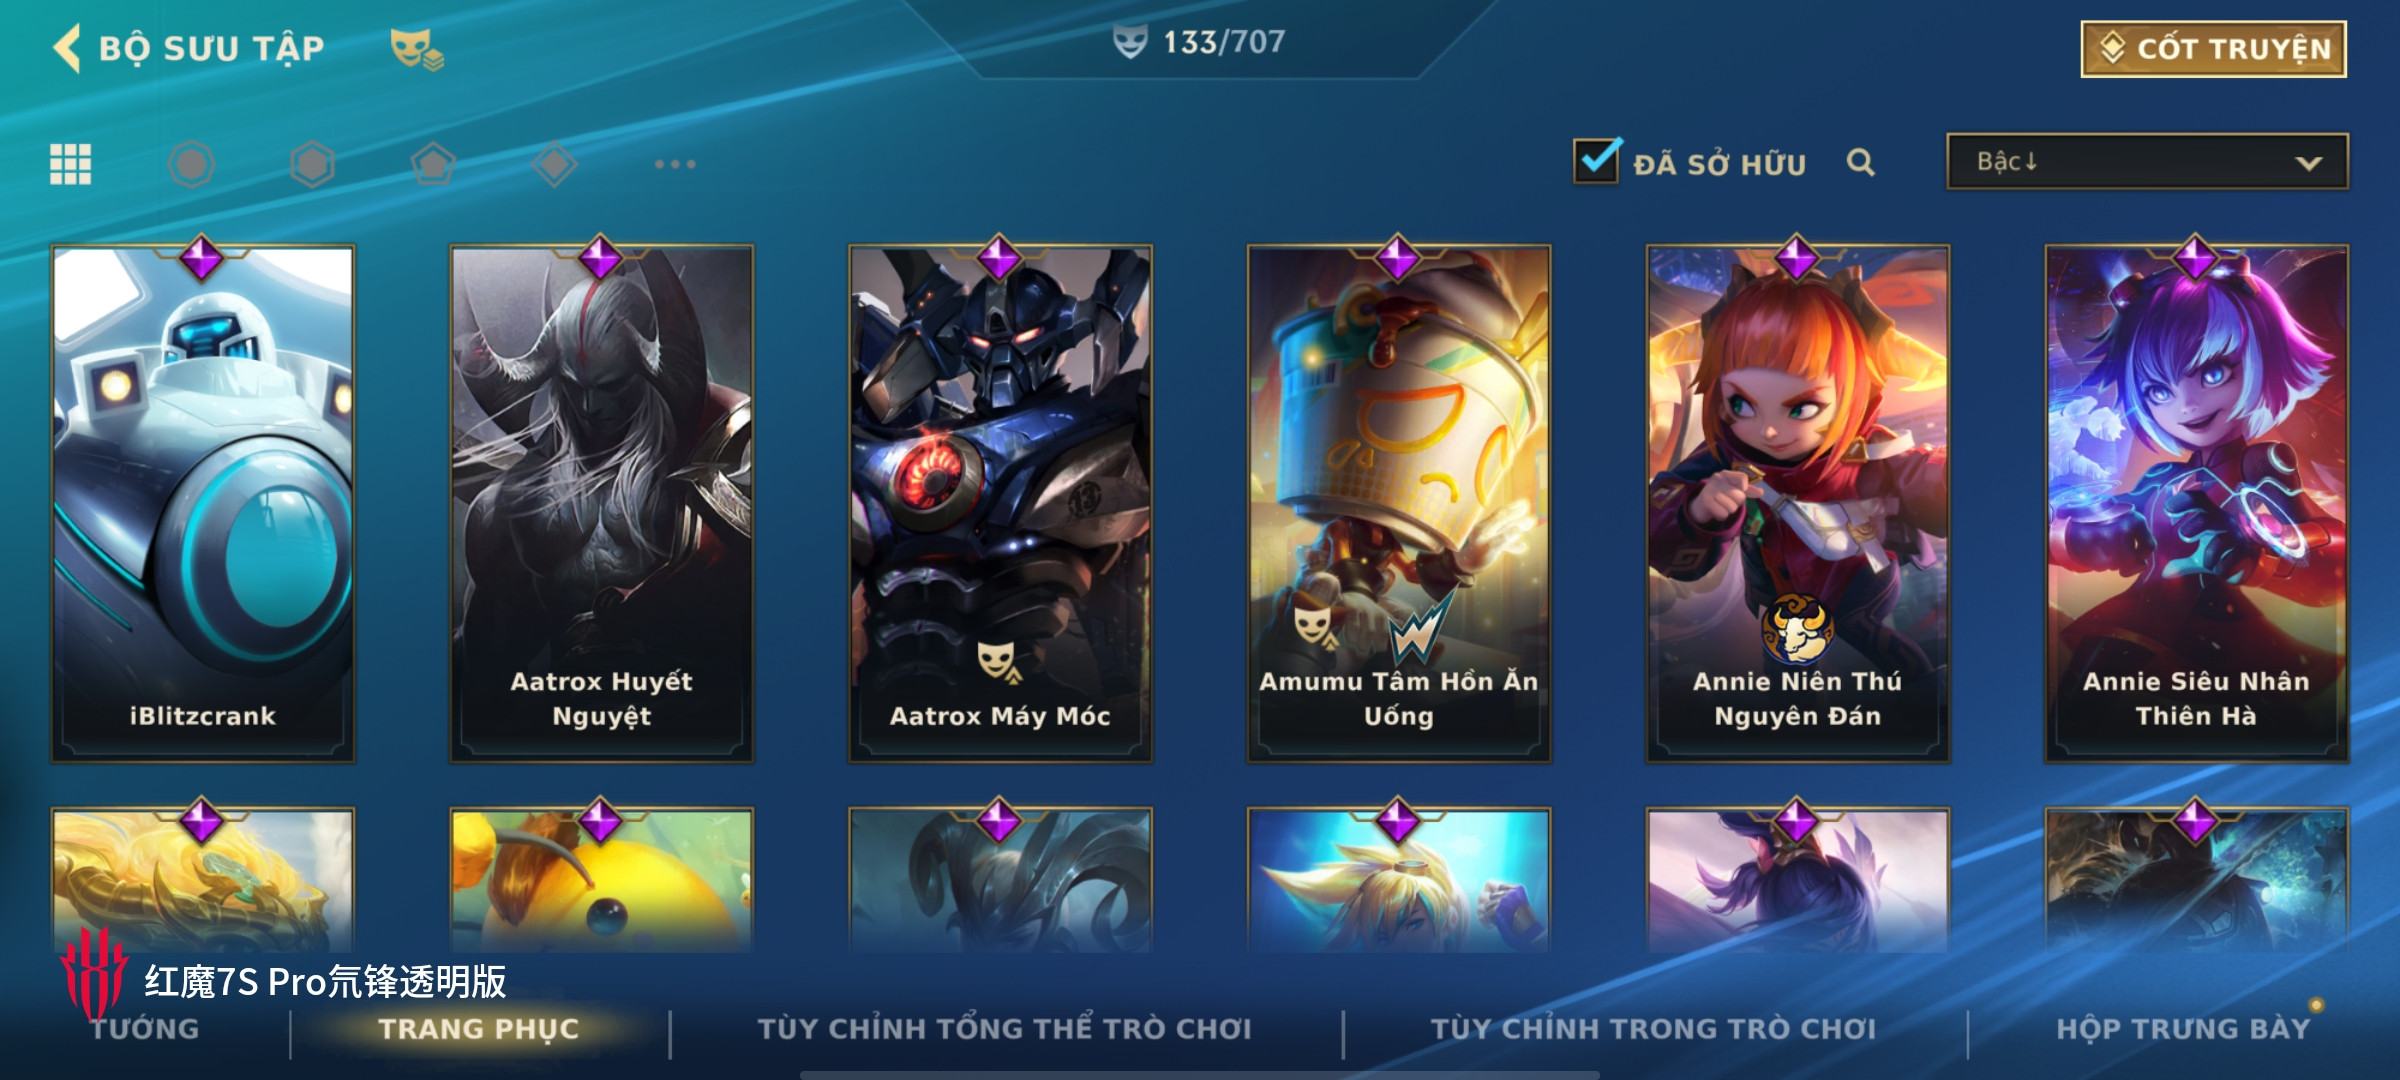This screenshot has width=2400, height=1080.
Task: Select the pentagon rarity filter icon
Action: click(433, 164)
